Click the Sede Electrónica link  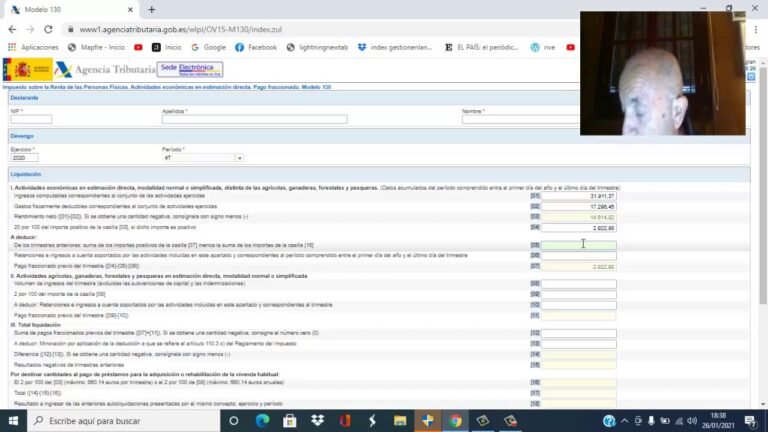tap(190, 69)
